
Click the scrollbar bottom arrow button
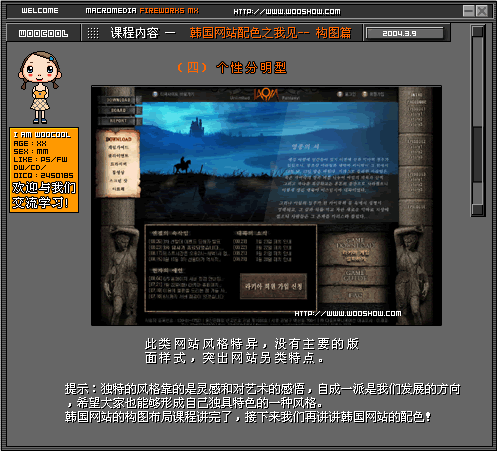click(478, 210)
